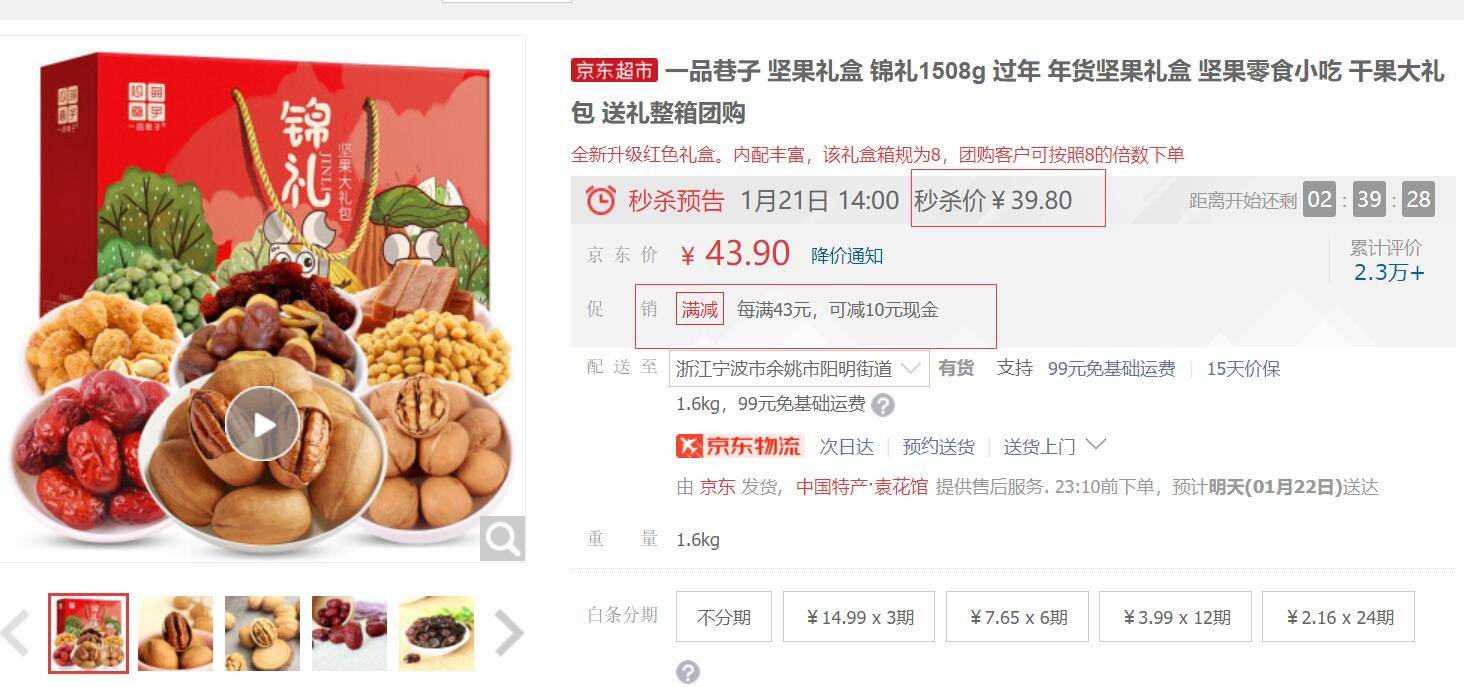
Task: Select ¥14.99 x 3期 installment option
Action: click(x=860, y=616)
